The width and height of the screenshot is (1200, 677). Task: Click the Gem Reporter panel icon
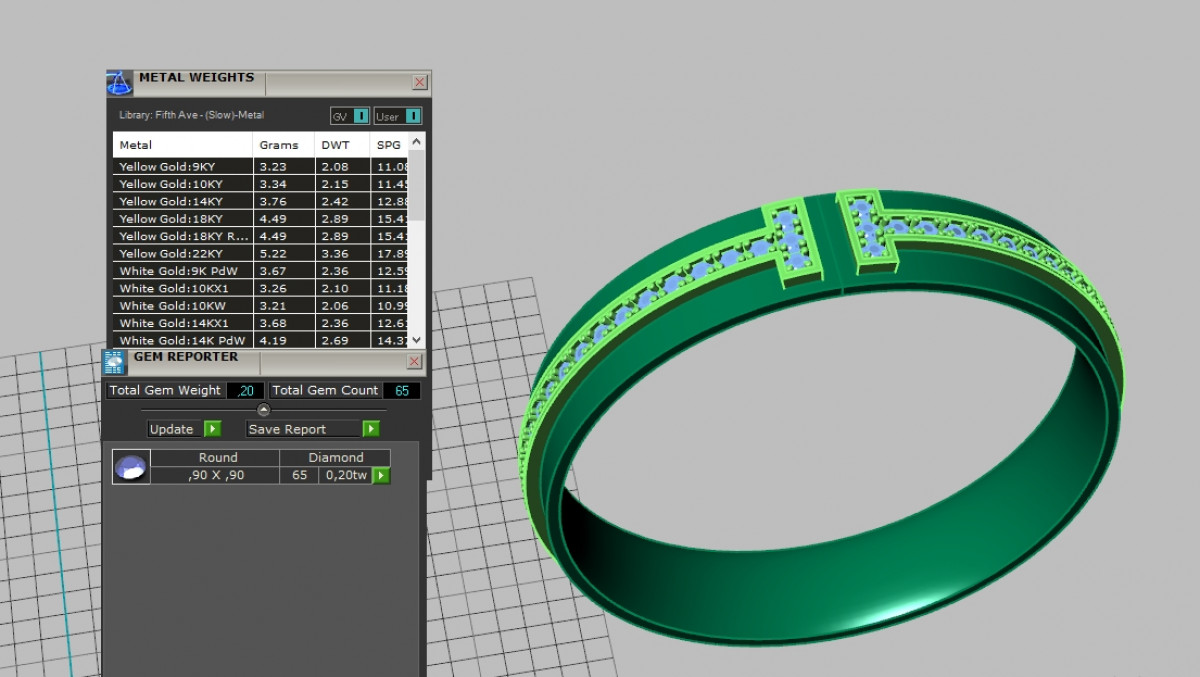(116, 362)
